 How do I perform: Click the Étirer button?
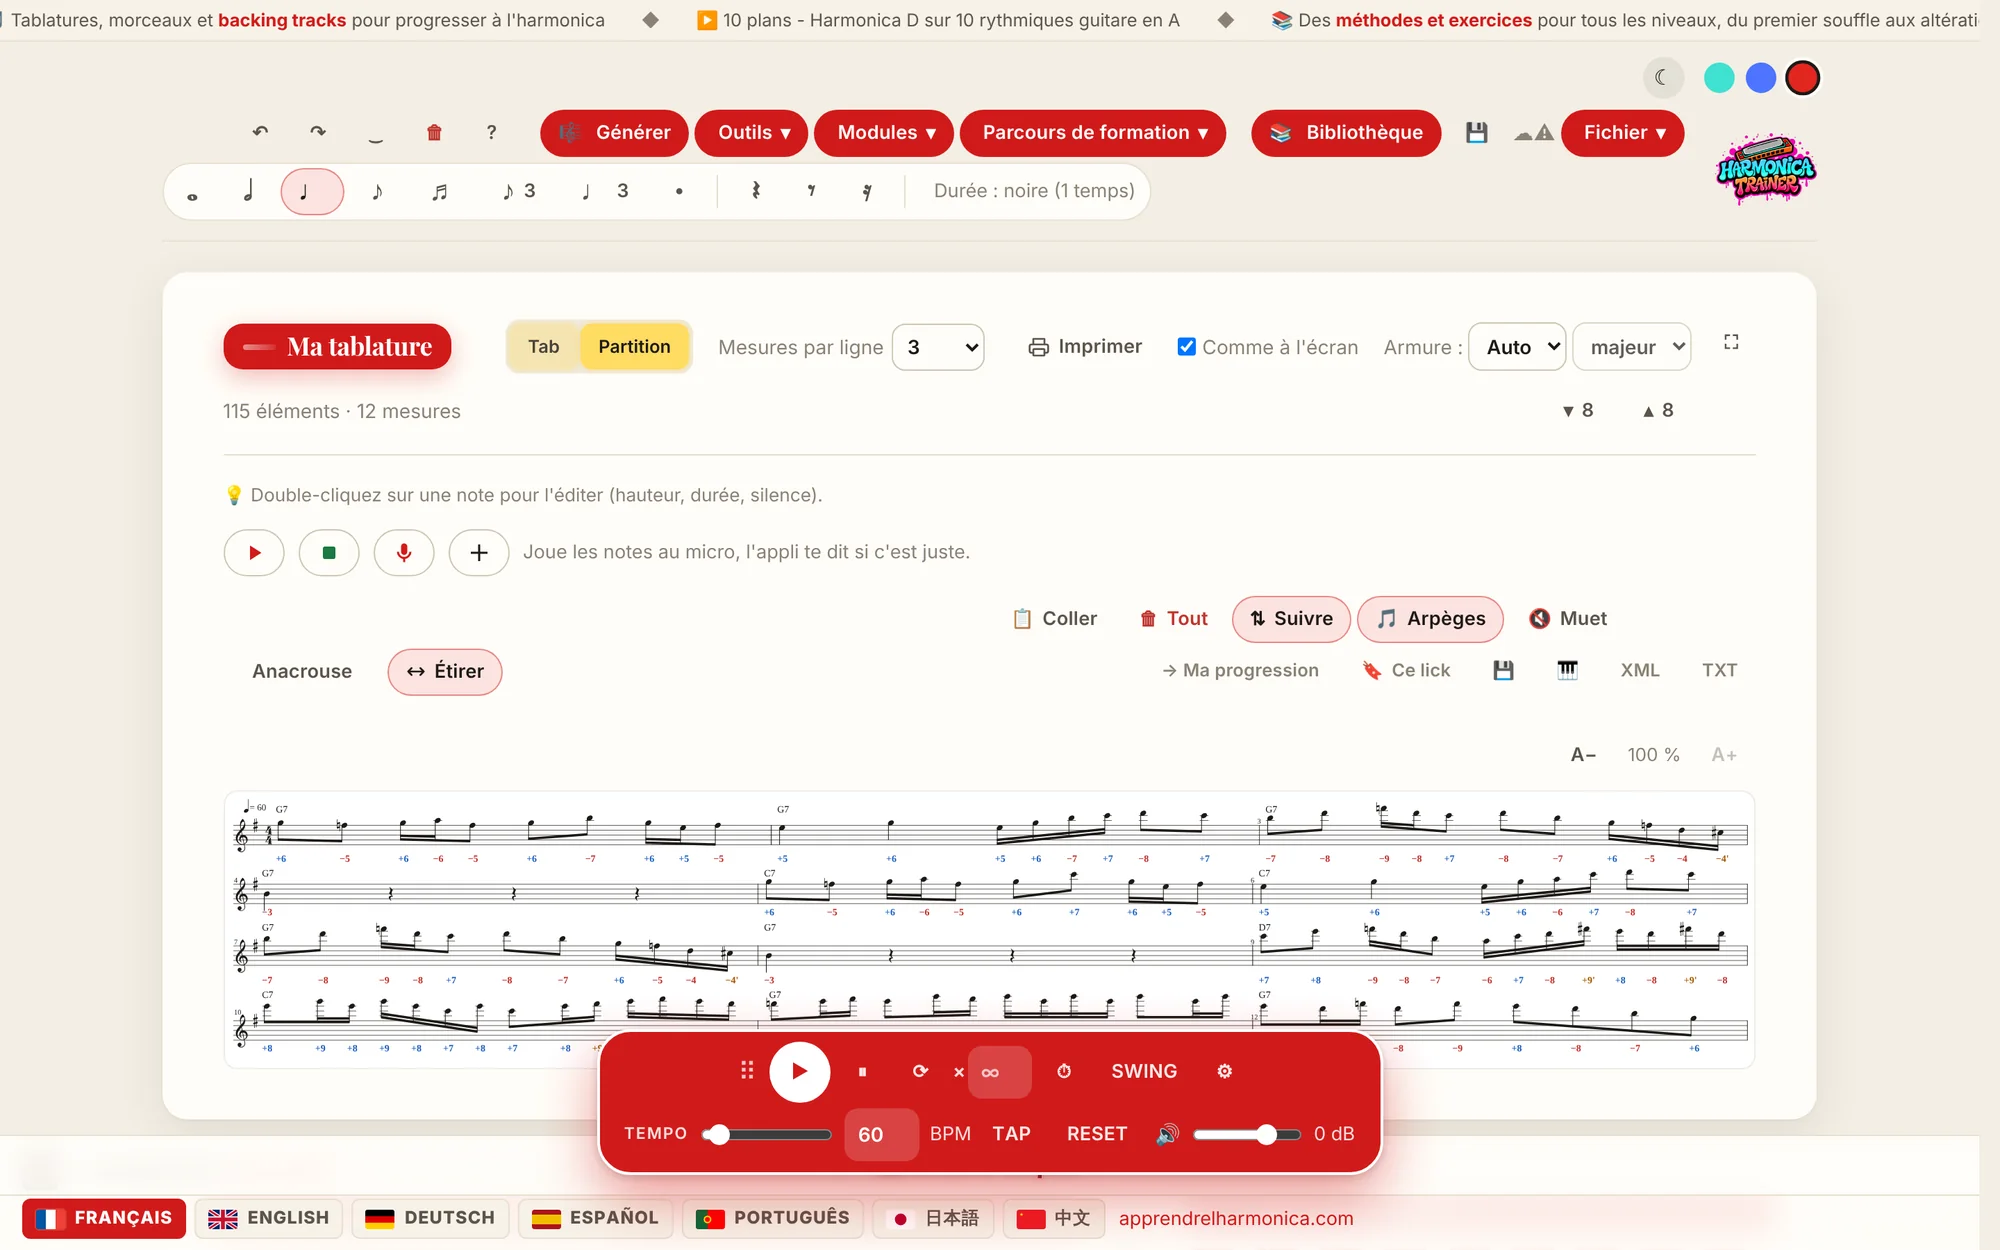click(x=445, y=671)
